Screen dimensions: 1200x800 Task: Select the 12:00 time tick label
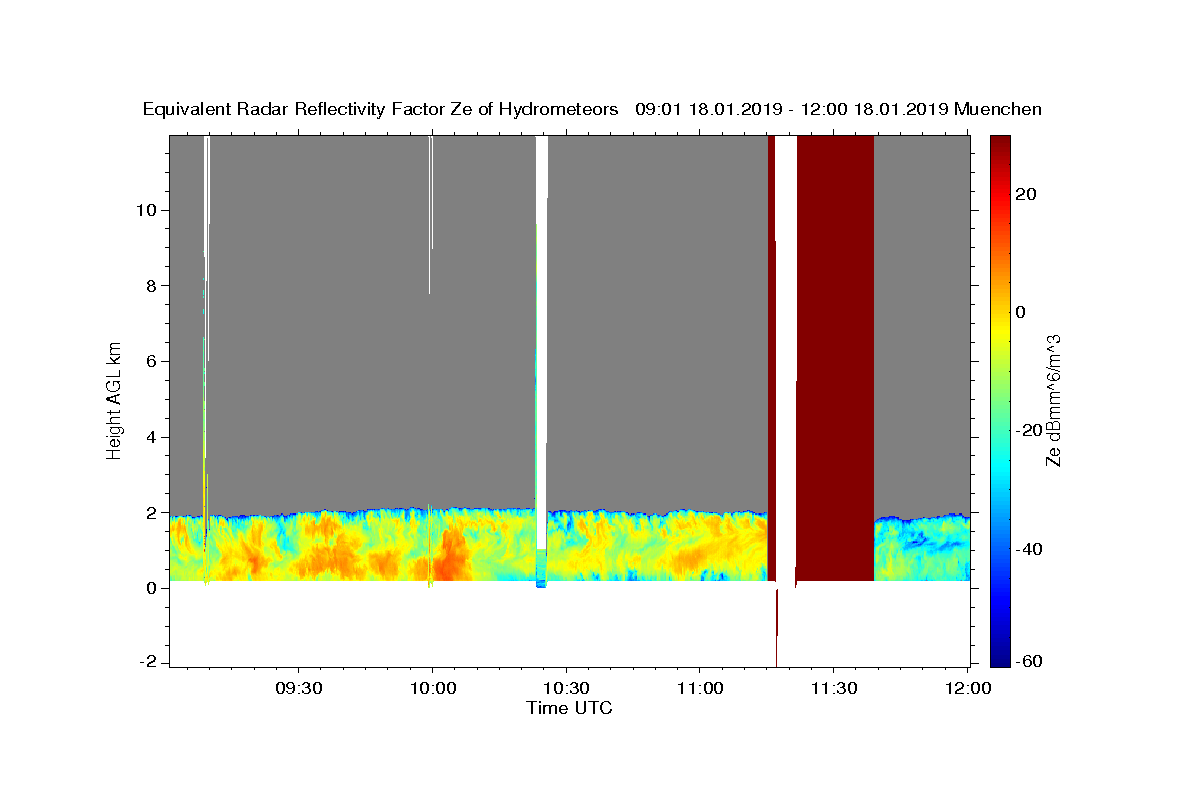coord(967,689)
